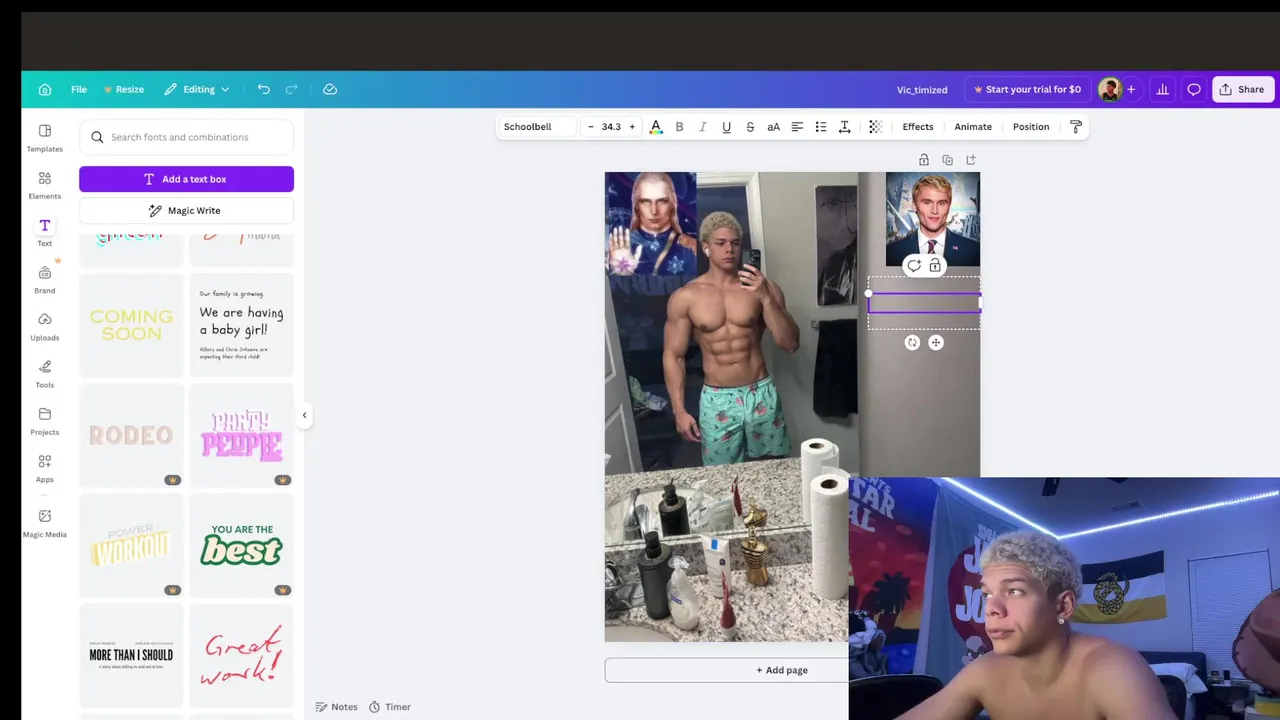
Task: Undo the last action
Action: pos(263,89)
